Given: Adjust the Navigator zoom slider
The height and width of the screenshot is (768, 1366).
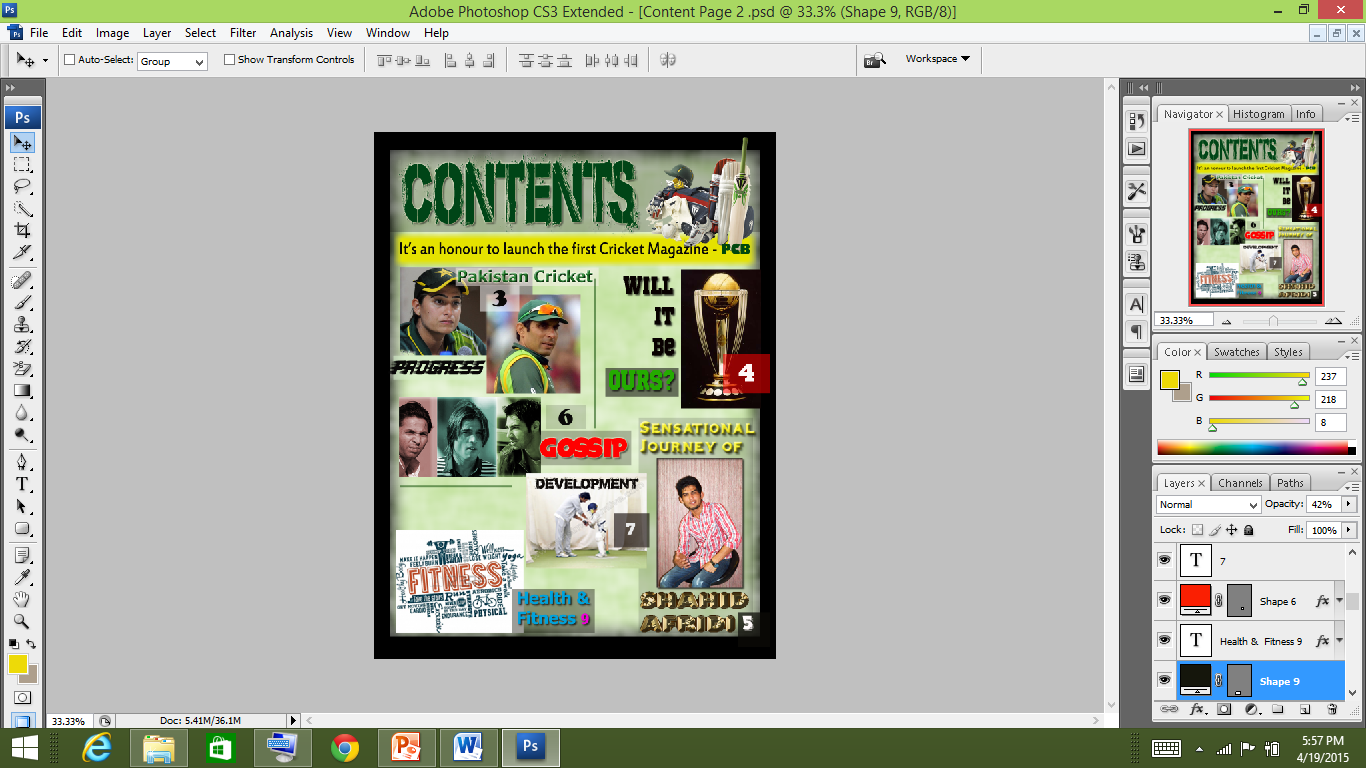Looking at the screenshot, I should pos(1273,321).
